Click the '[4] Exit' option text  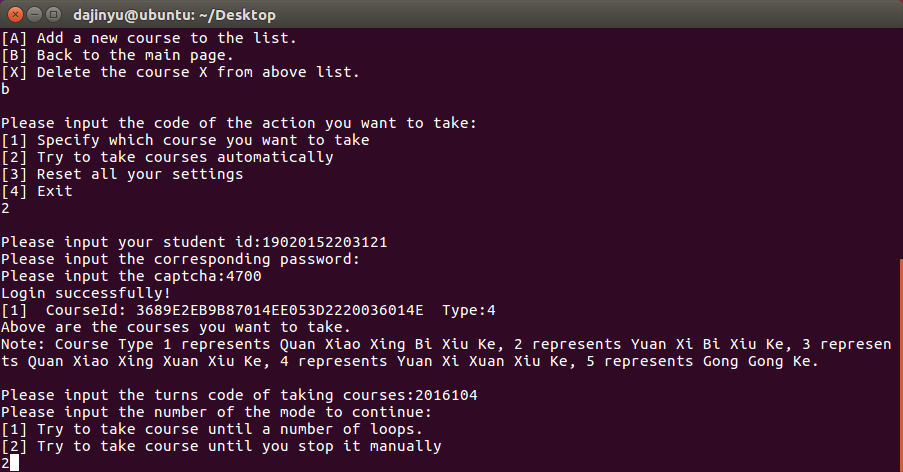(x=37, y=191)
